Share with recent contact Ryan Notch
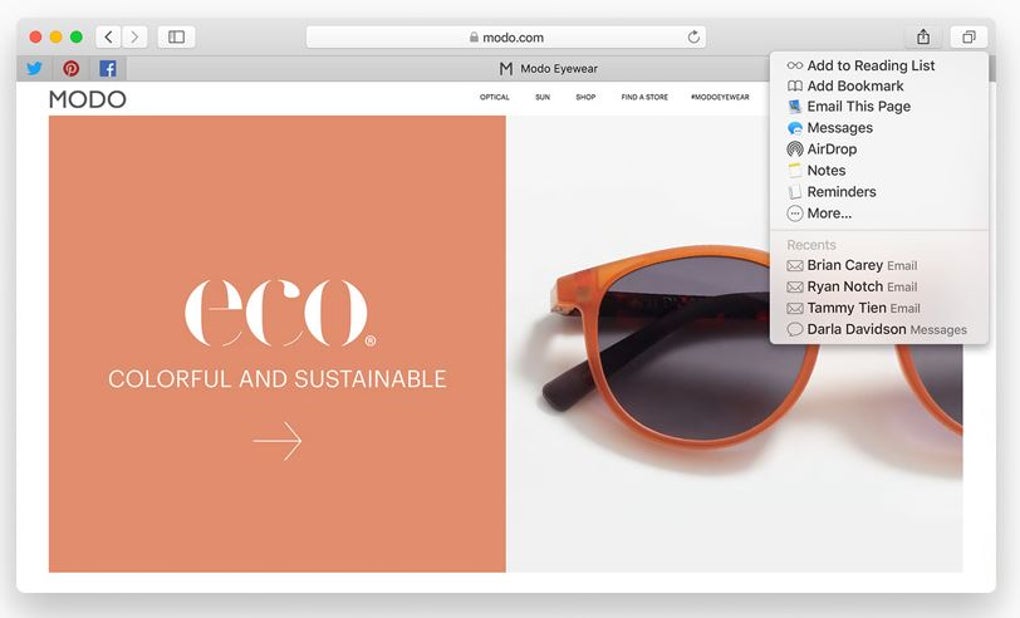1020x618 pixels. (879, 287)
